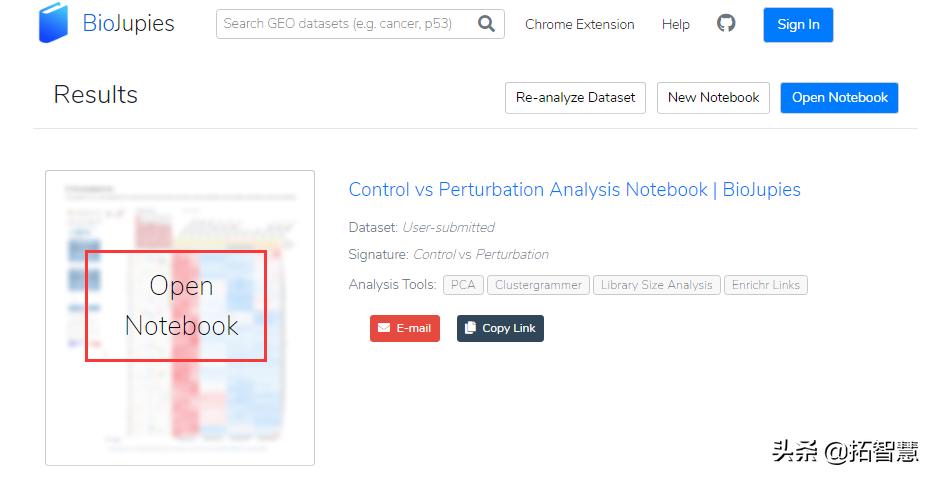Open the Chrome Extension menu item

579,24
